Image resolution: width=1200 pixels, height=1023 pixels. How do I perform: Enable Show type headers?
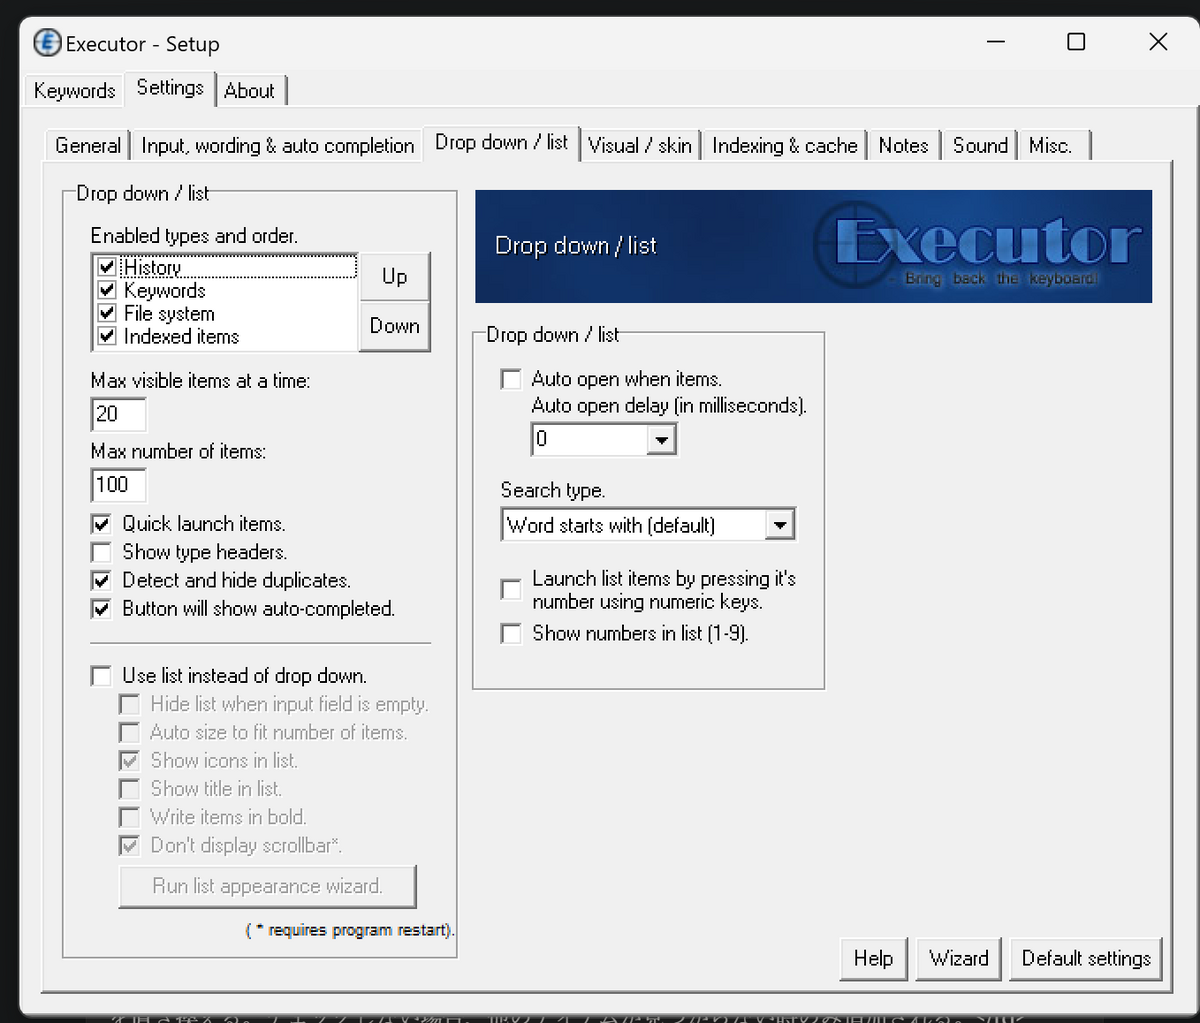coord(101,552)
